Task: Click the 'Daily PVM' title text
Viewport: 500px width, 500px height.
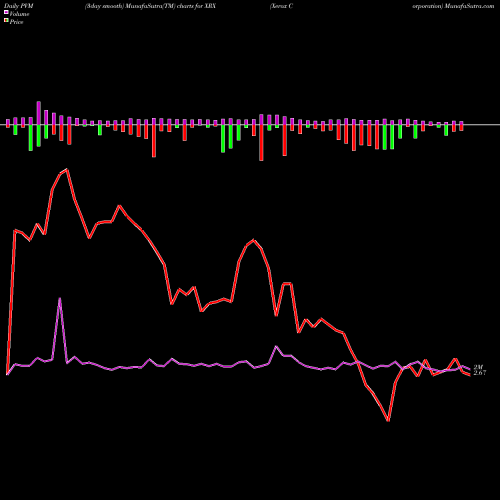Action: pos(19,6)
